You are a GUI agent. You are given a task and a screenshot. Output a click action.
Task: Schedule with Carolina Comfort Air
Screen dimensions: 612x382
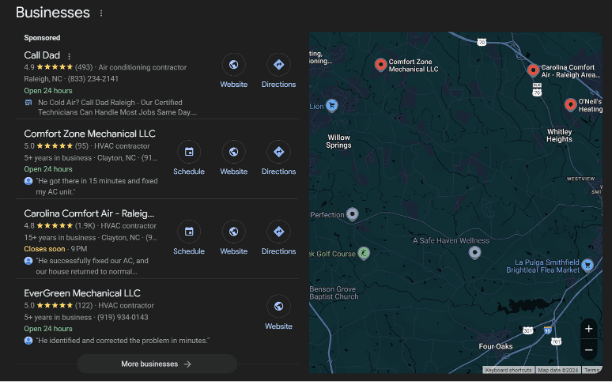(x=189, y=231)
